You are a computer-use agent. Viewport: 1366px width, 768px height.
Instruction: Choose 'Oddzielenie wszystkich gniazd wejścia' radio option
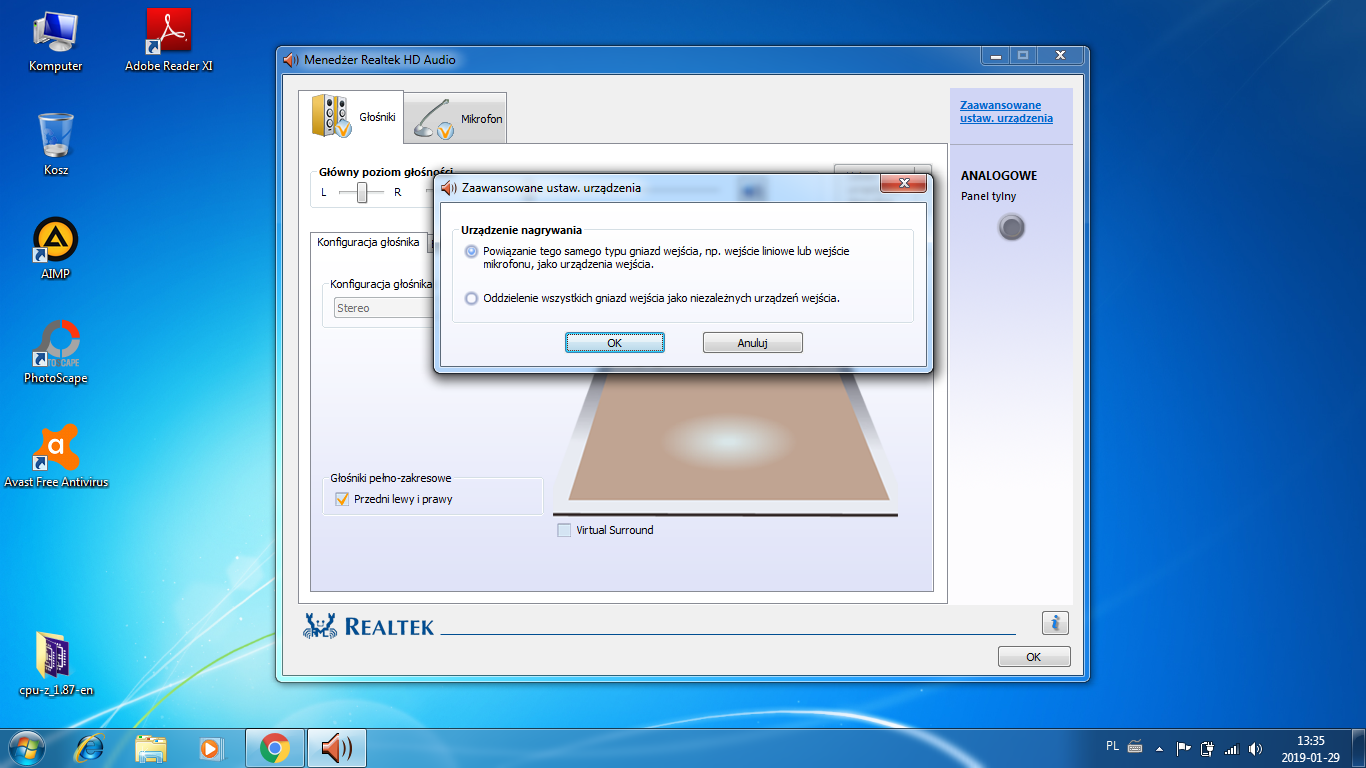[472, 298]
